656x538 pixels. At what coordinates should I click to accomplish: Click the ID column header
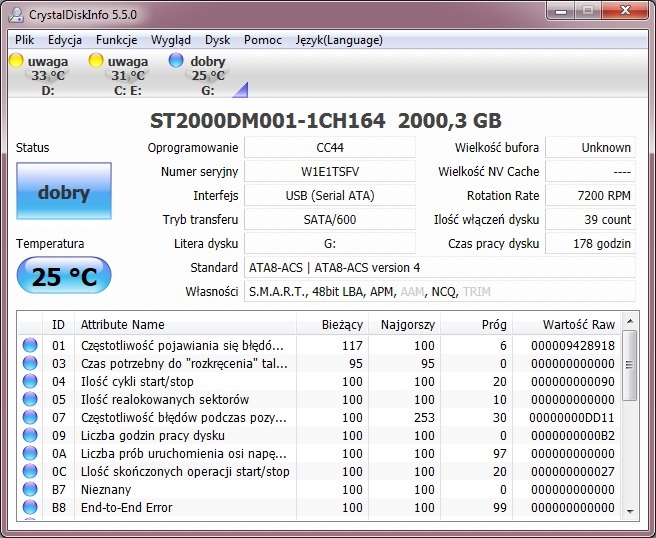tap(58, 324)
